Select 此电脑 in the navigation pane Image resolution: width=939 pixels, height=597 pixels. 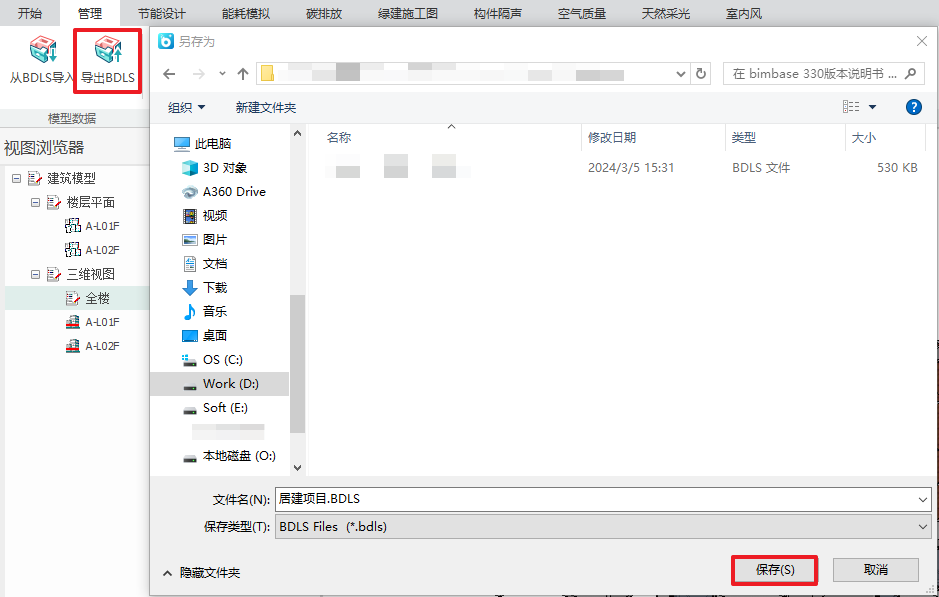point(202,144)
